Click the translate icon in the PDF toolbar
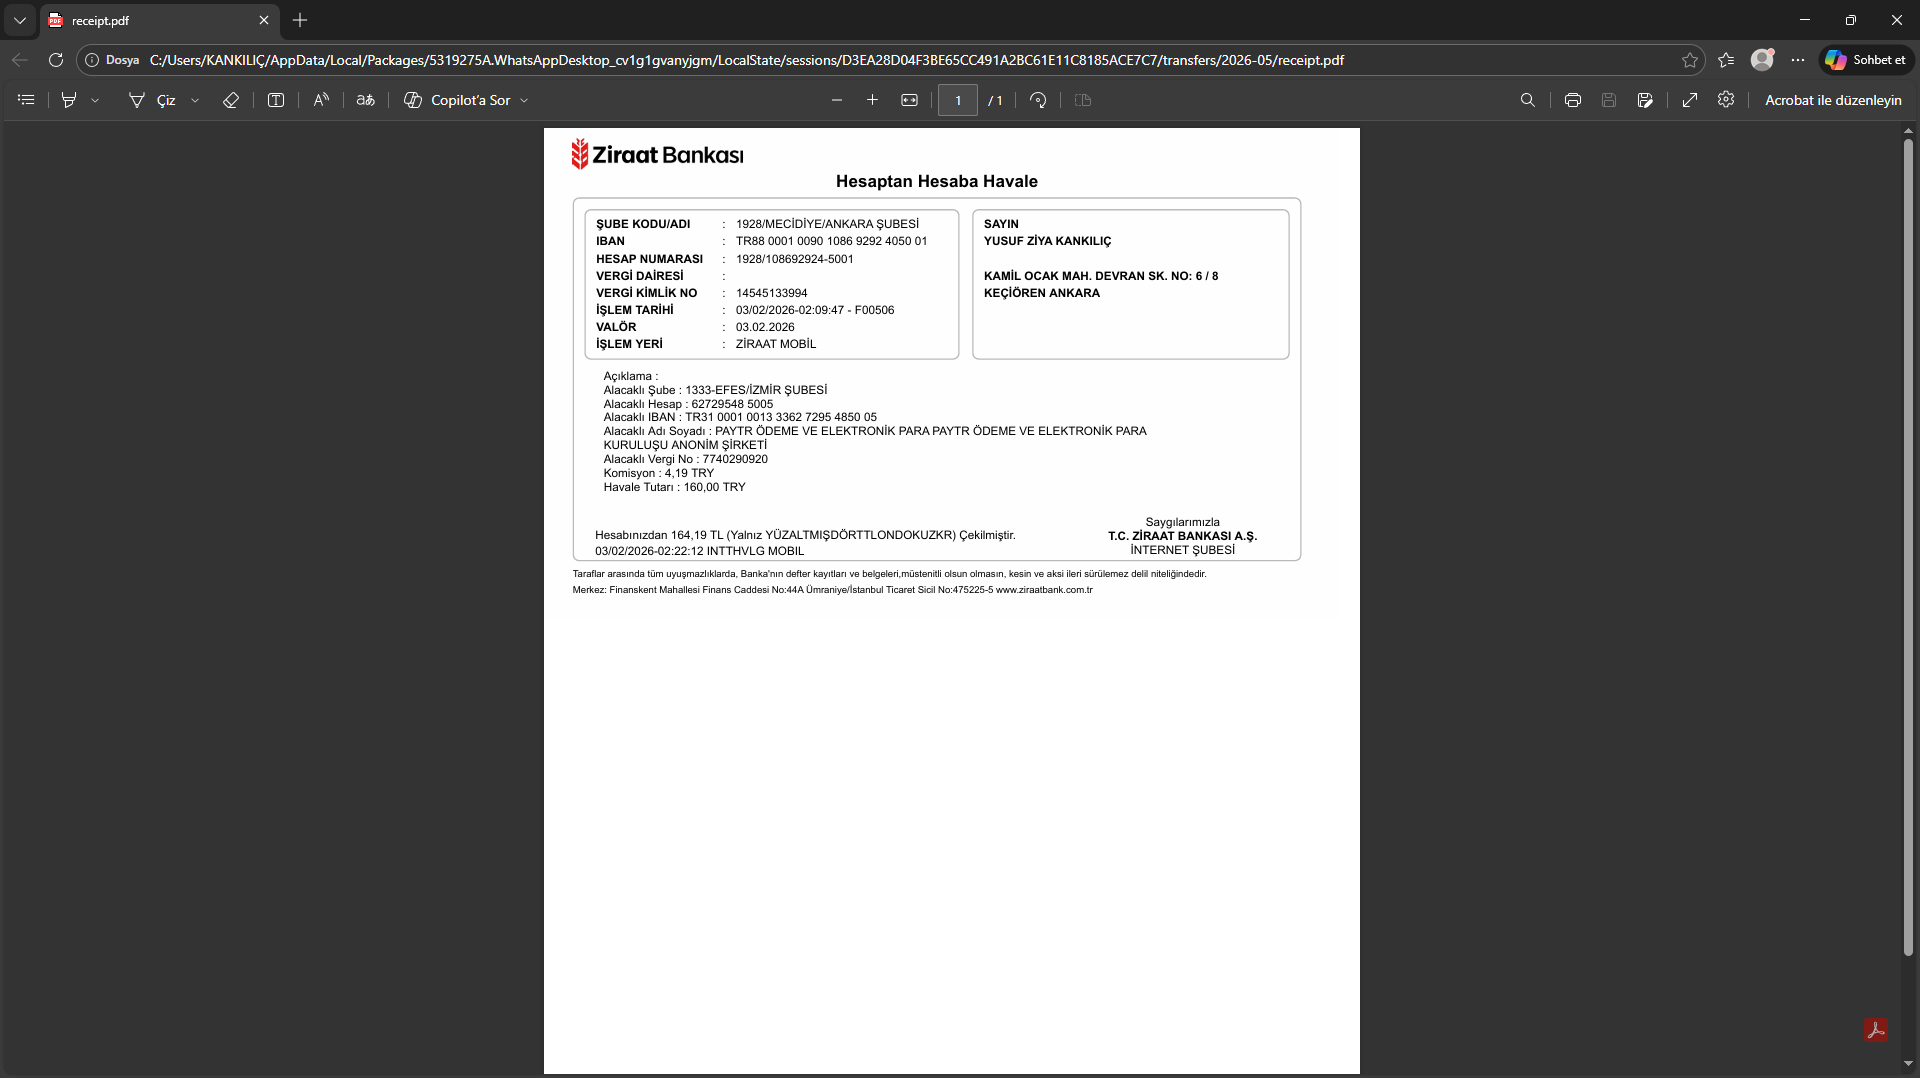 [366, 100]
